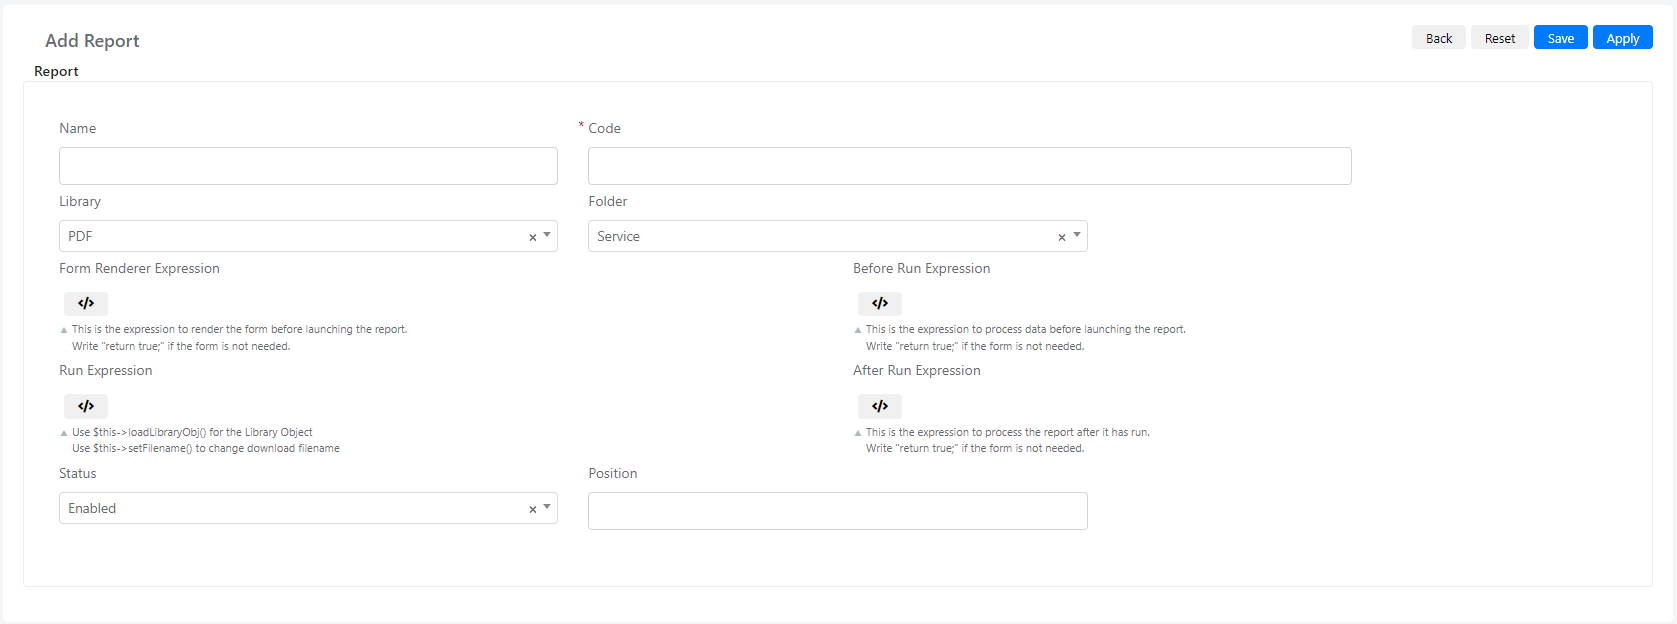Open Form Renderer Expression code editor
Viewport: 1677px width, 624px height.
(x=86, y=303)
